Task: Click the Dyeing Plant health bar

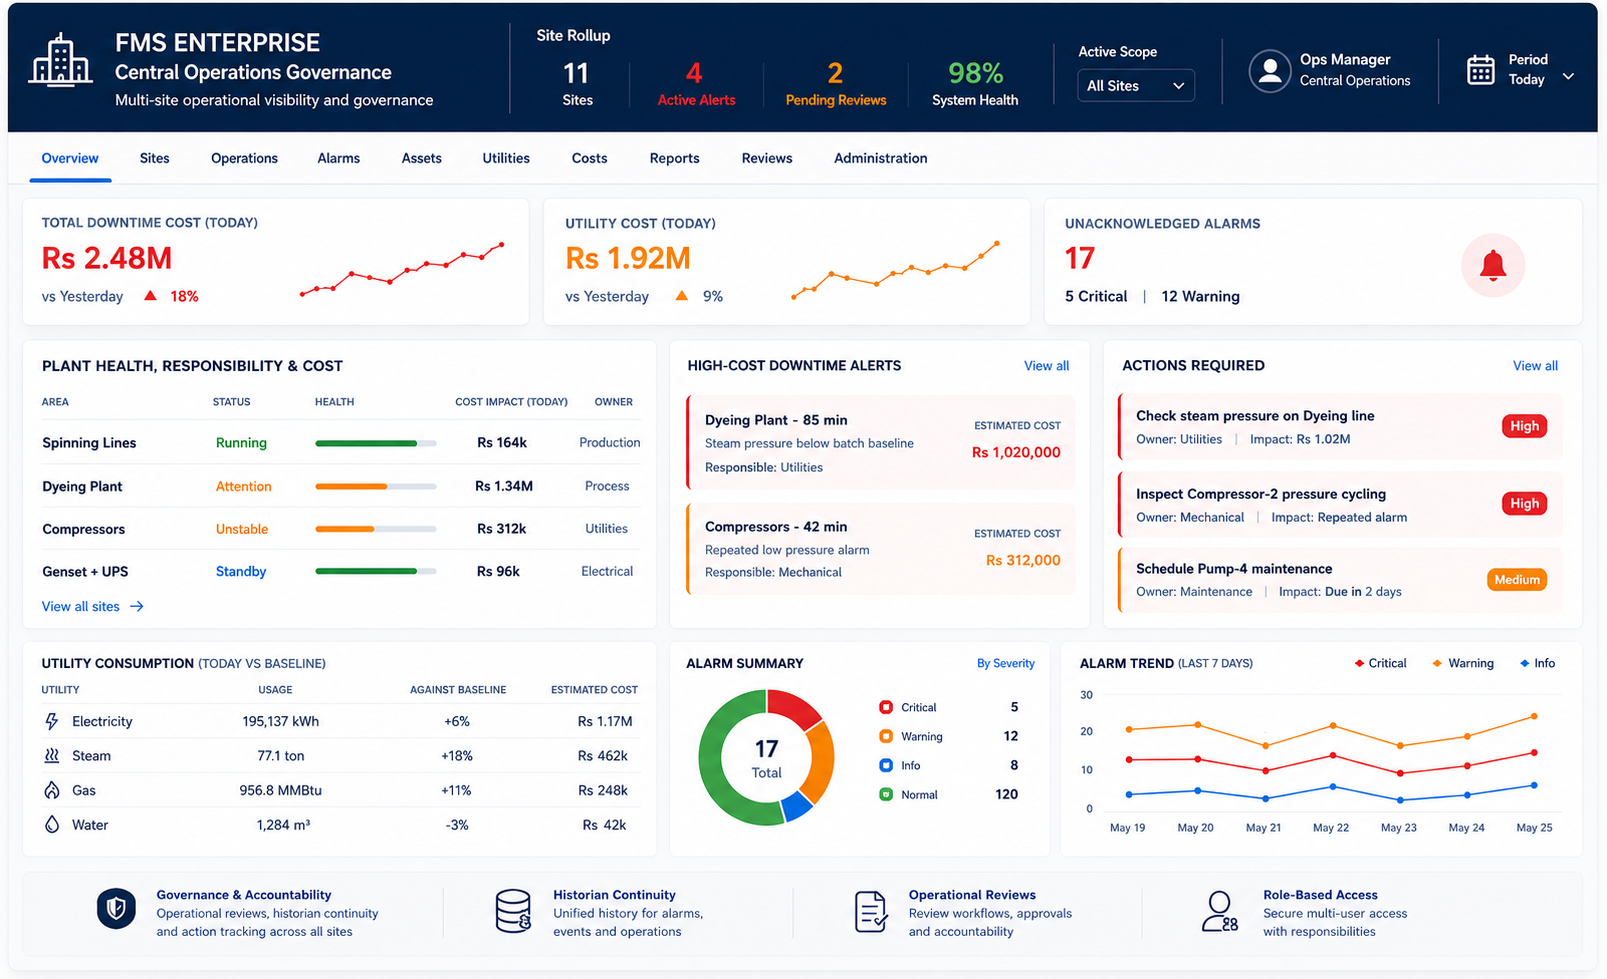Action: (376, 486)
